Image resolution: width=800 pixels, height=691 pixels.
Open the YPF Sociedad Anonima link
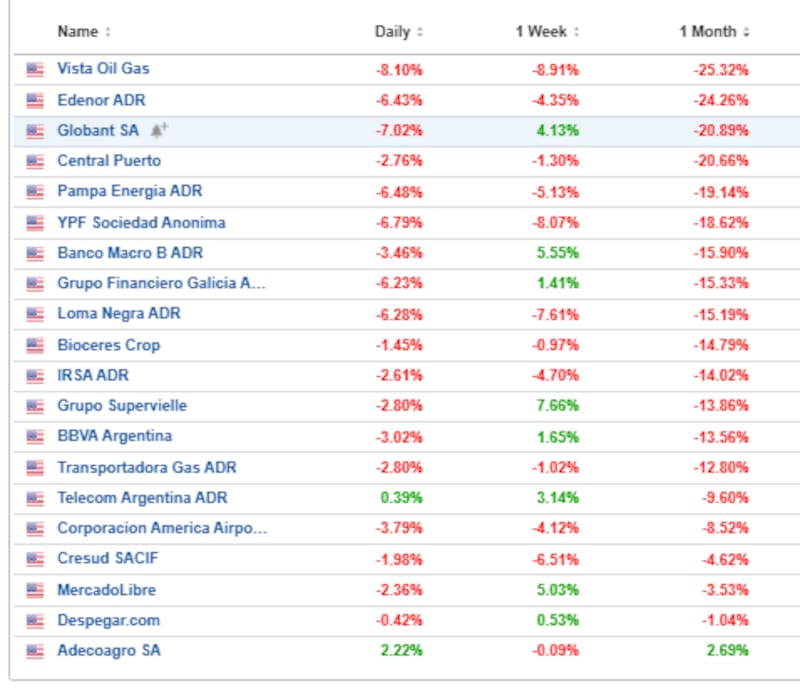tap(141, 222)
